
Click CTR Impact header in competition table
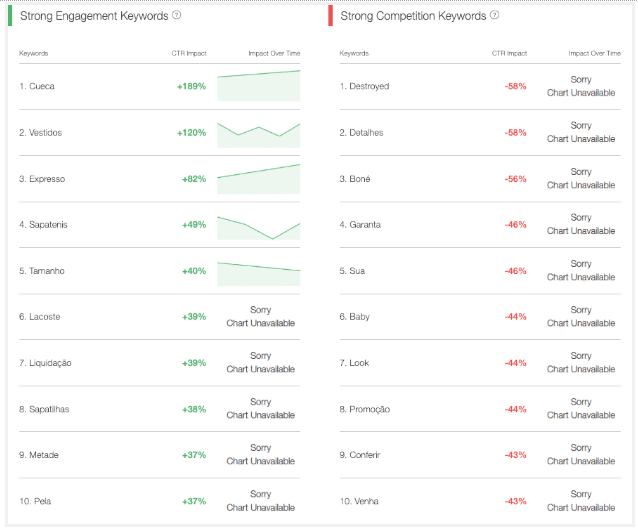click(509, 53)
